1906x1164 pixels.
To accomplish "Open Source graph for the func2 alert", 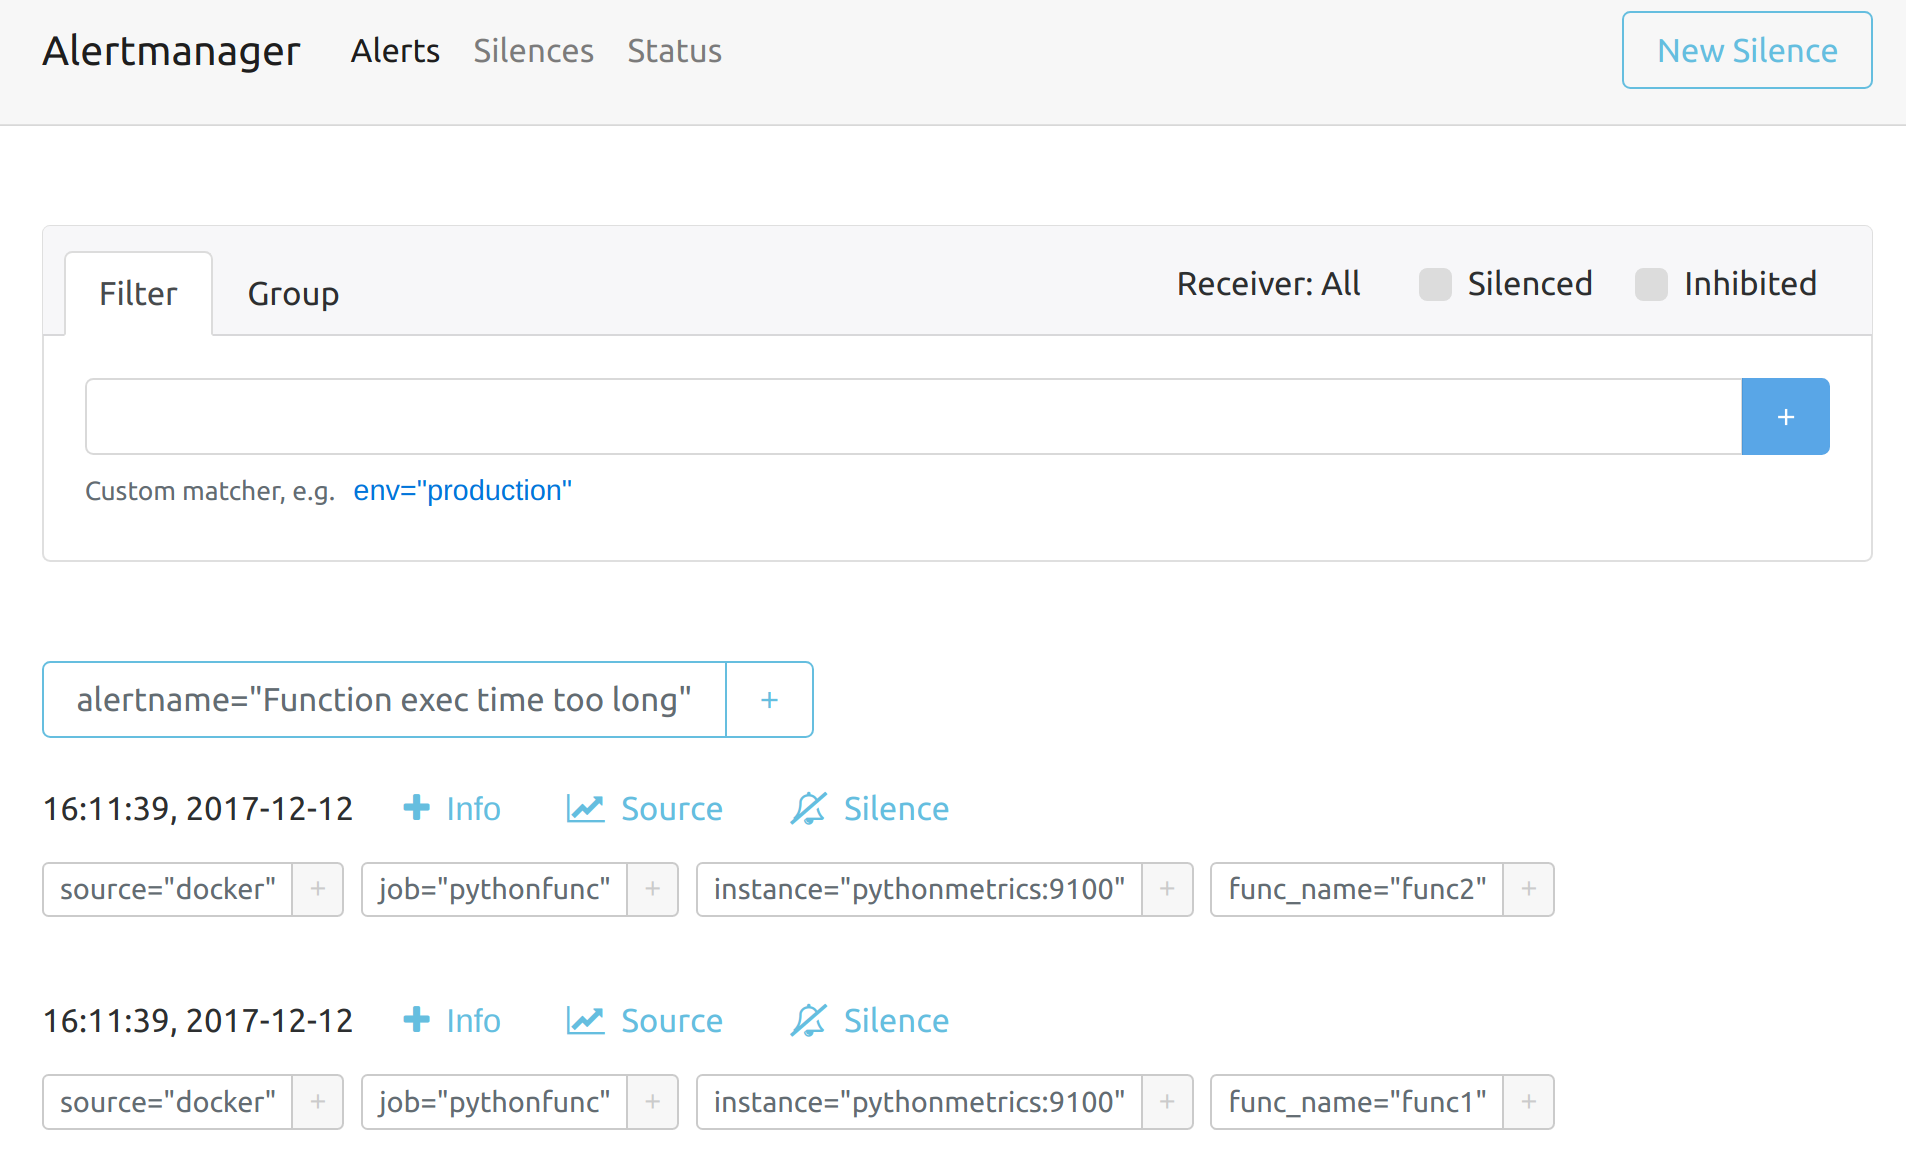I will point(644,808).
